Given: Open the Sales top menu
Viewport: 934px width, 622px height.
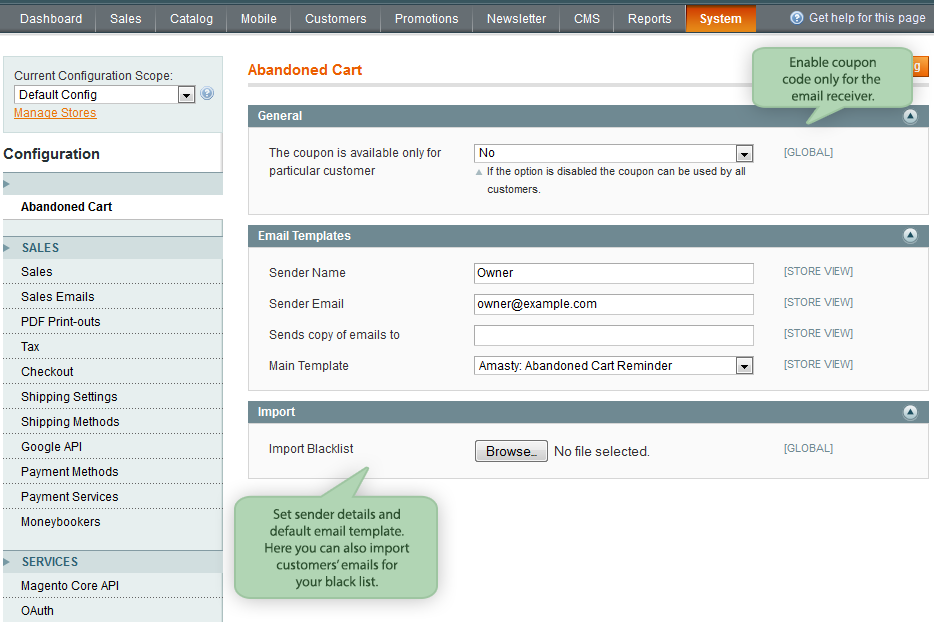Looking at the screenshot, I should pos(126,18).
